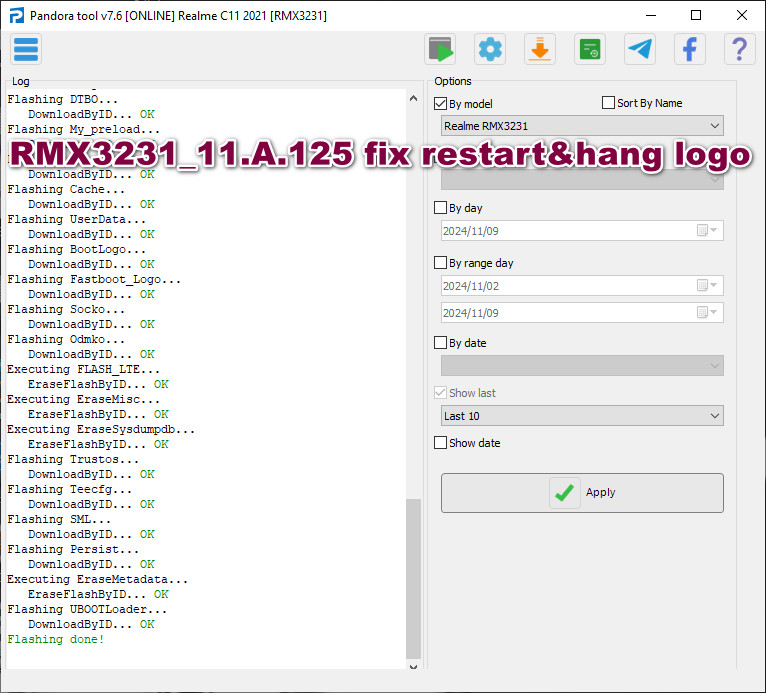This screenshot has height=693, width=766.
Task: Open settings with the blue gear icon
Action: pos(490,49)
